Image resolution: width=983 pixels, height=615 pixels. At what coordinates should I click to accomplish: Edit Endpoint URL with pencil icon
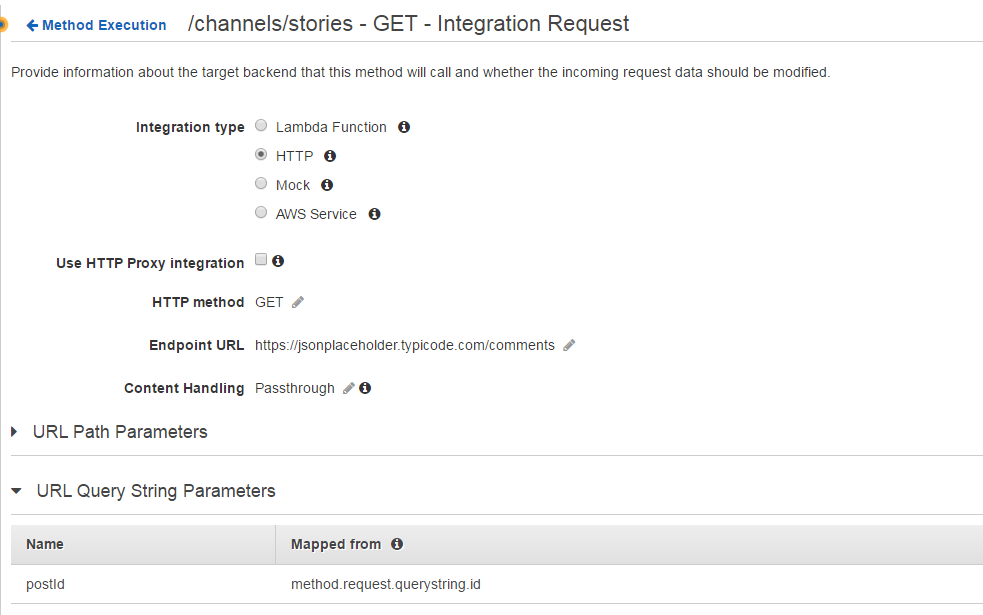(569, 345)
